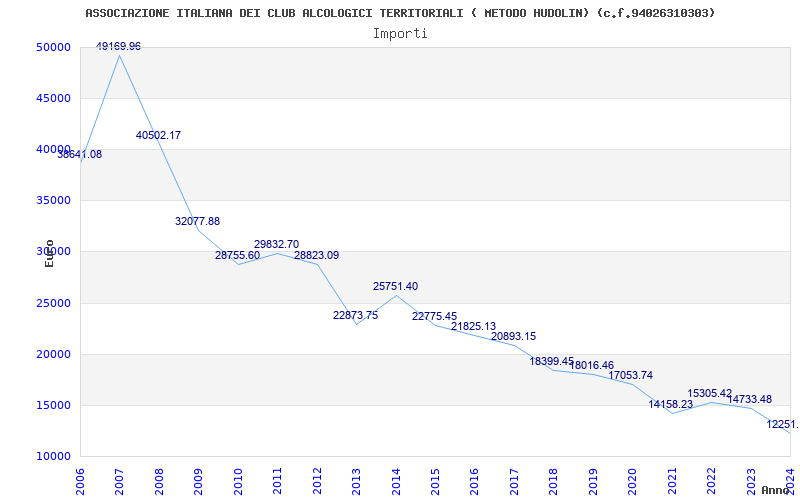Select the 21825.13 value label
Image resolution: width=800 pixels, height=500 pixels.
pos(473,327)
